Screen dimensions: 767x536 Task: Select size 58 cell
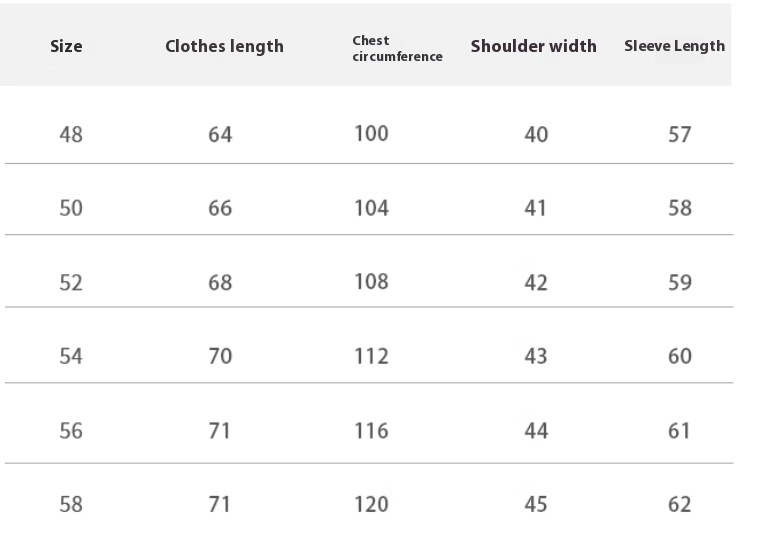coord(71,504)
